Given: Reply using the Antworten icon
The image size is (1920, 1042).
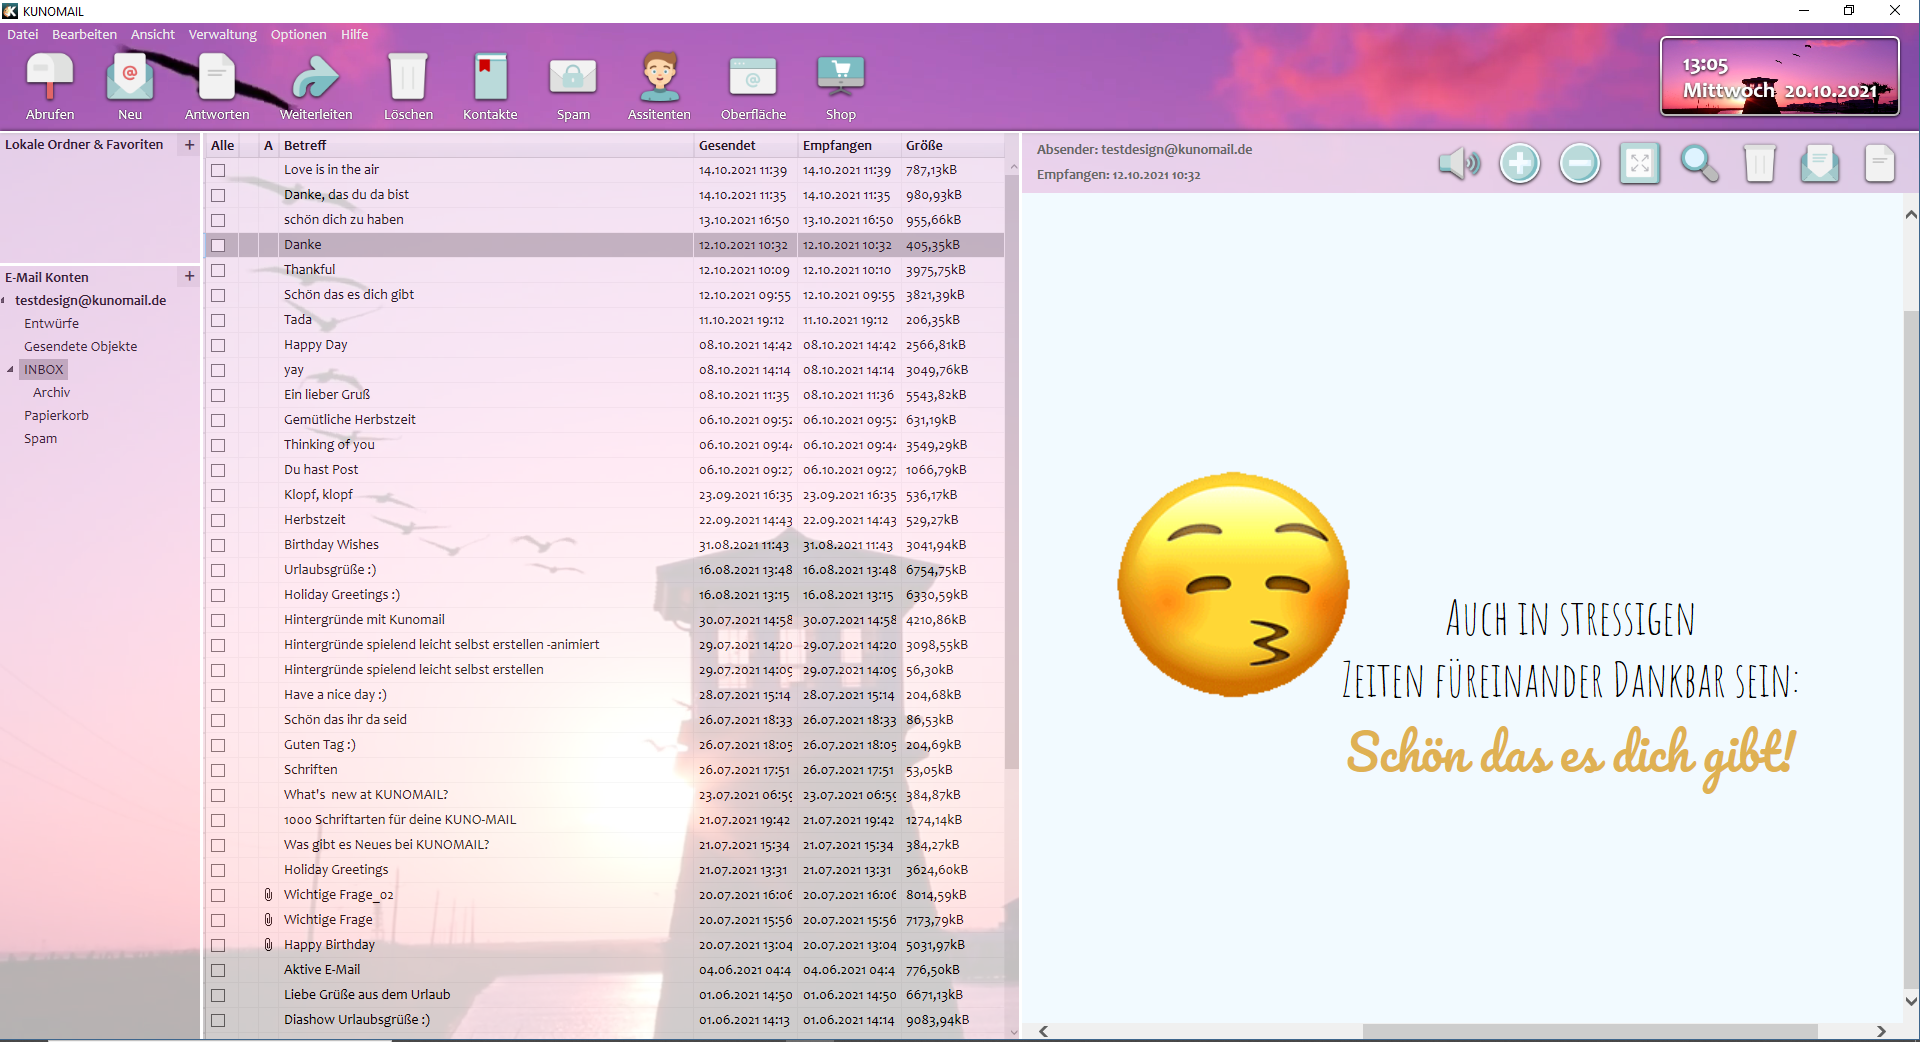Looking at the screenshot, I should (217, 86).
